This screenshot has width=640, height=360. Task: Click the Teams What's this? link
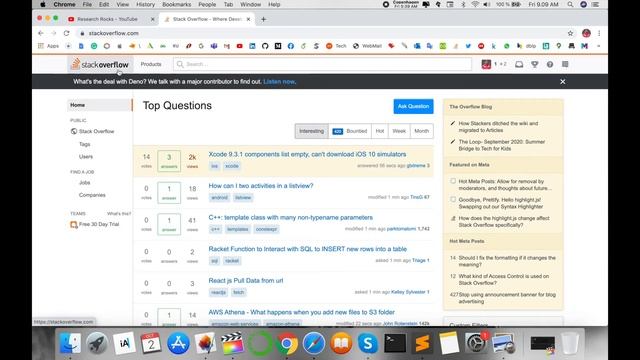click(x=119, y=213)
